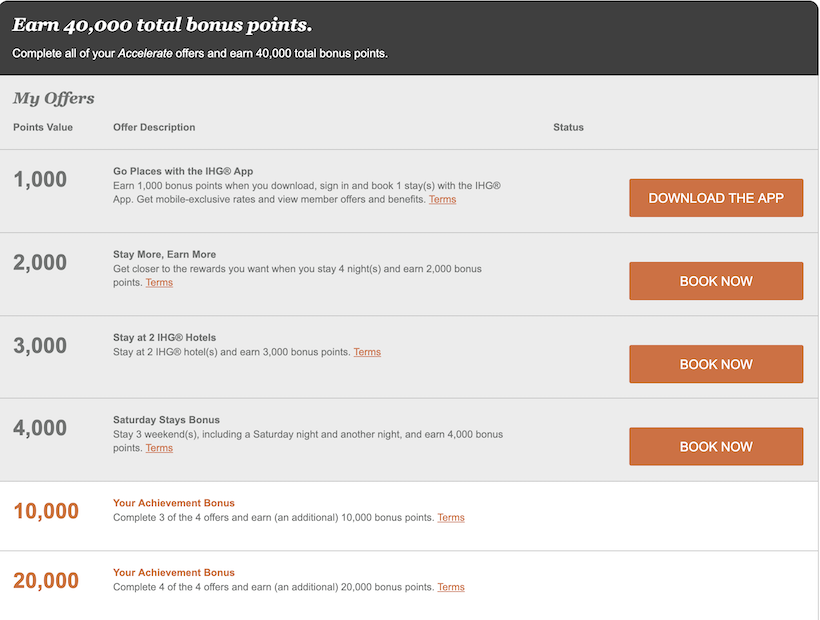Click BOOK NOW for Stay More, Earn More
The width and height of the screenshot is (820, 620).
(716, 281)
